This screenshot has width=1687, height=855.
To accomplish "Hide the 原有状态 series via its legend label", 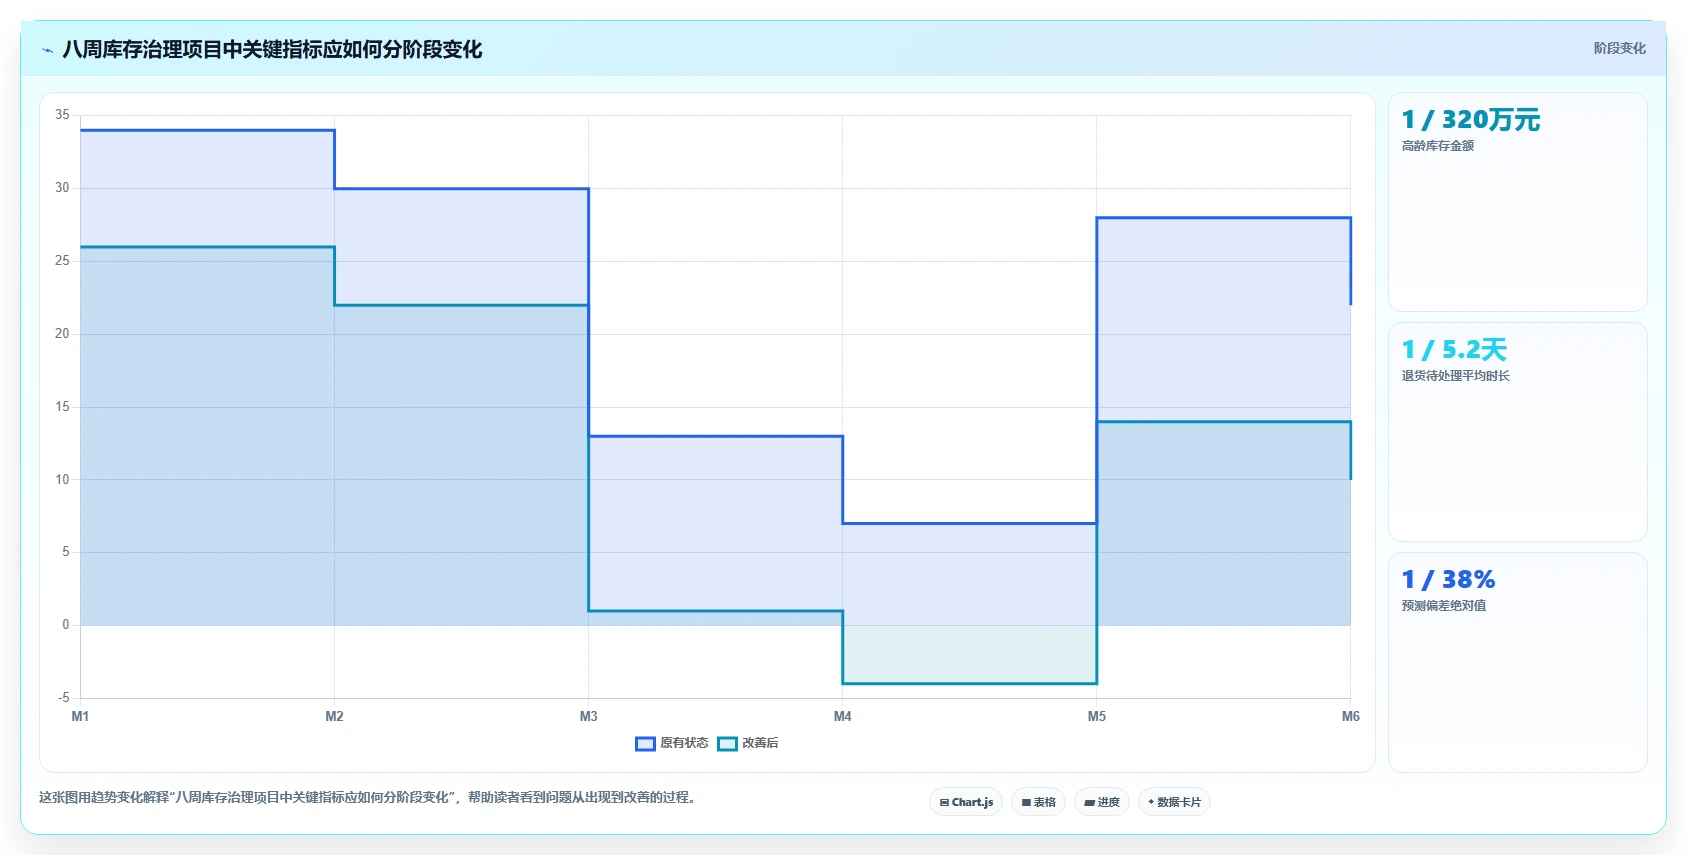I will 684,743.
